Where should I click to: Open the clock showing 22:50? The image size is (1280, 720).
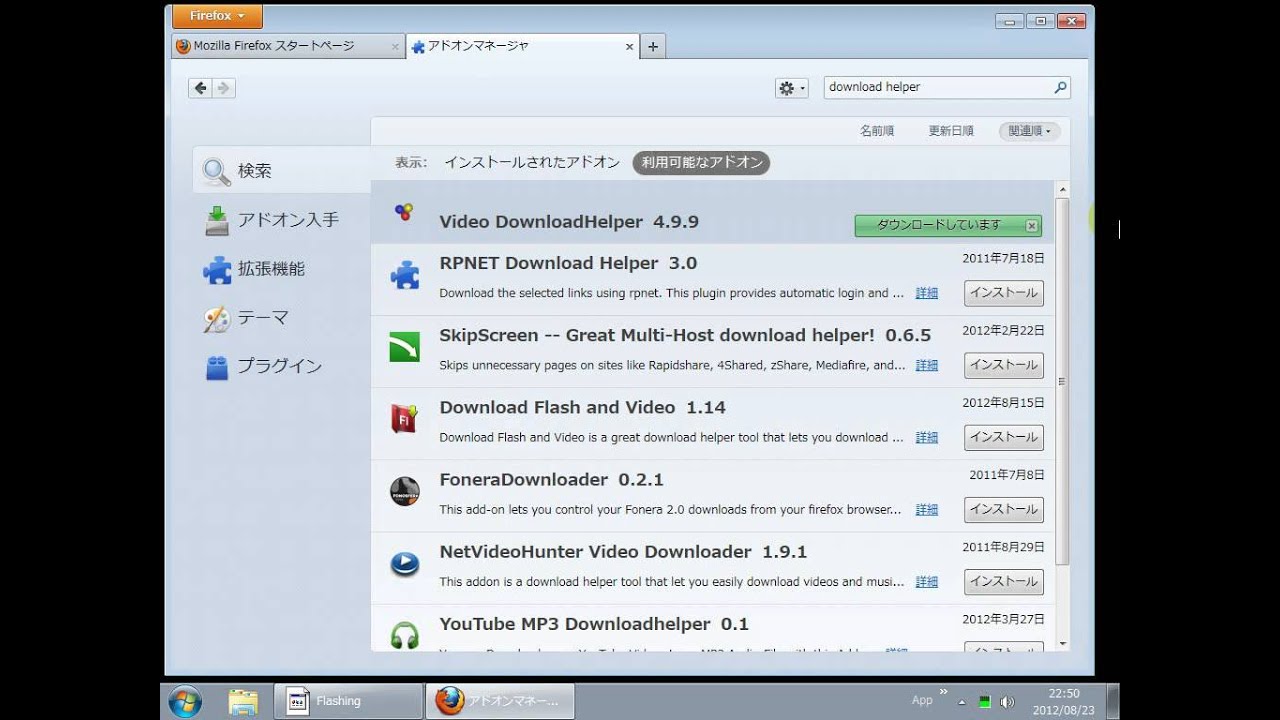(x=1063, y=701)
